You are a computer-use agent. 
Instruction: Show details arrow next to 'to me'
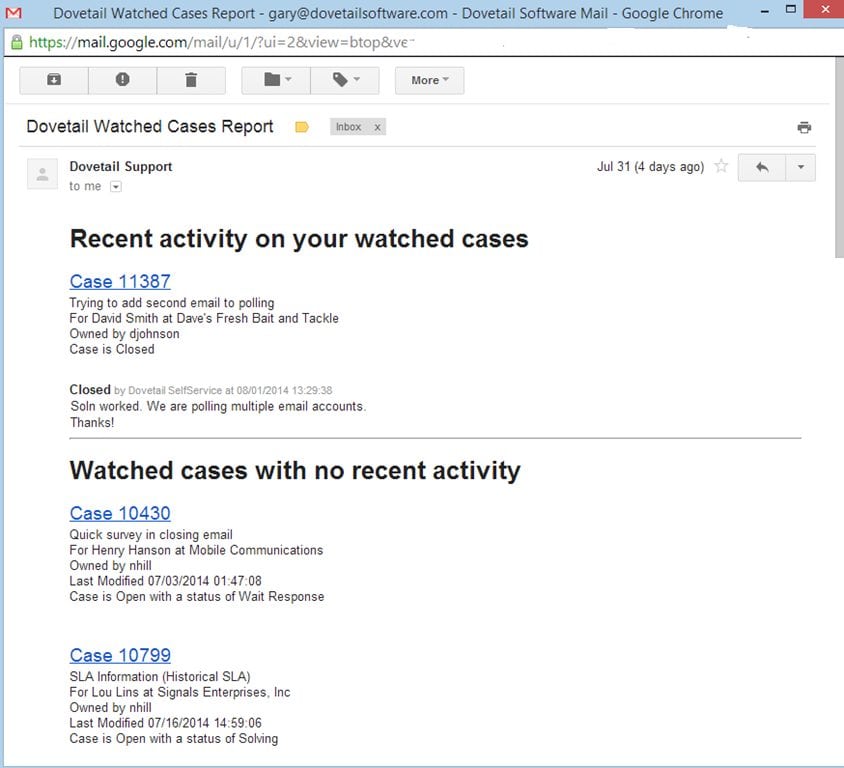(x=116, y=187)
